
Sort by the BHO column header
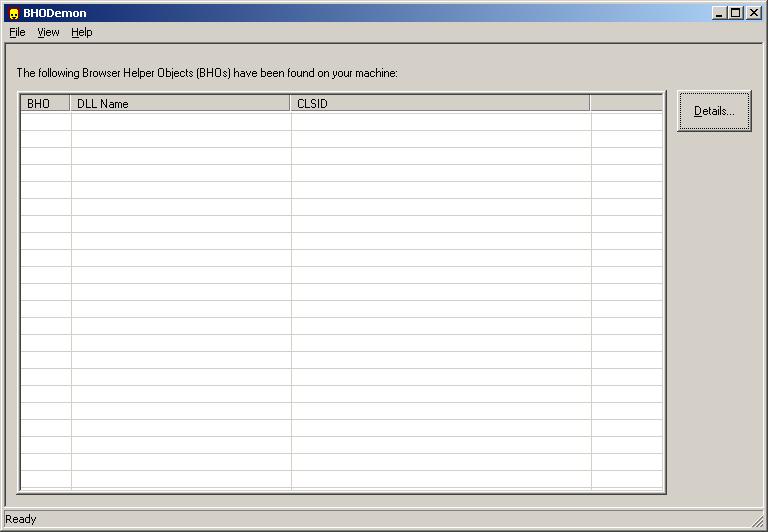tap(45, 103)
